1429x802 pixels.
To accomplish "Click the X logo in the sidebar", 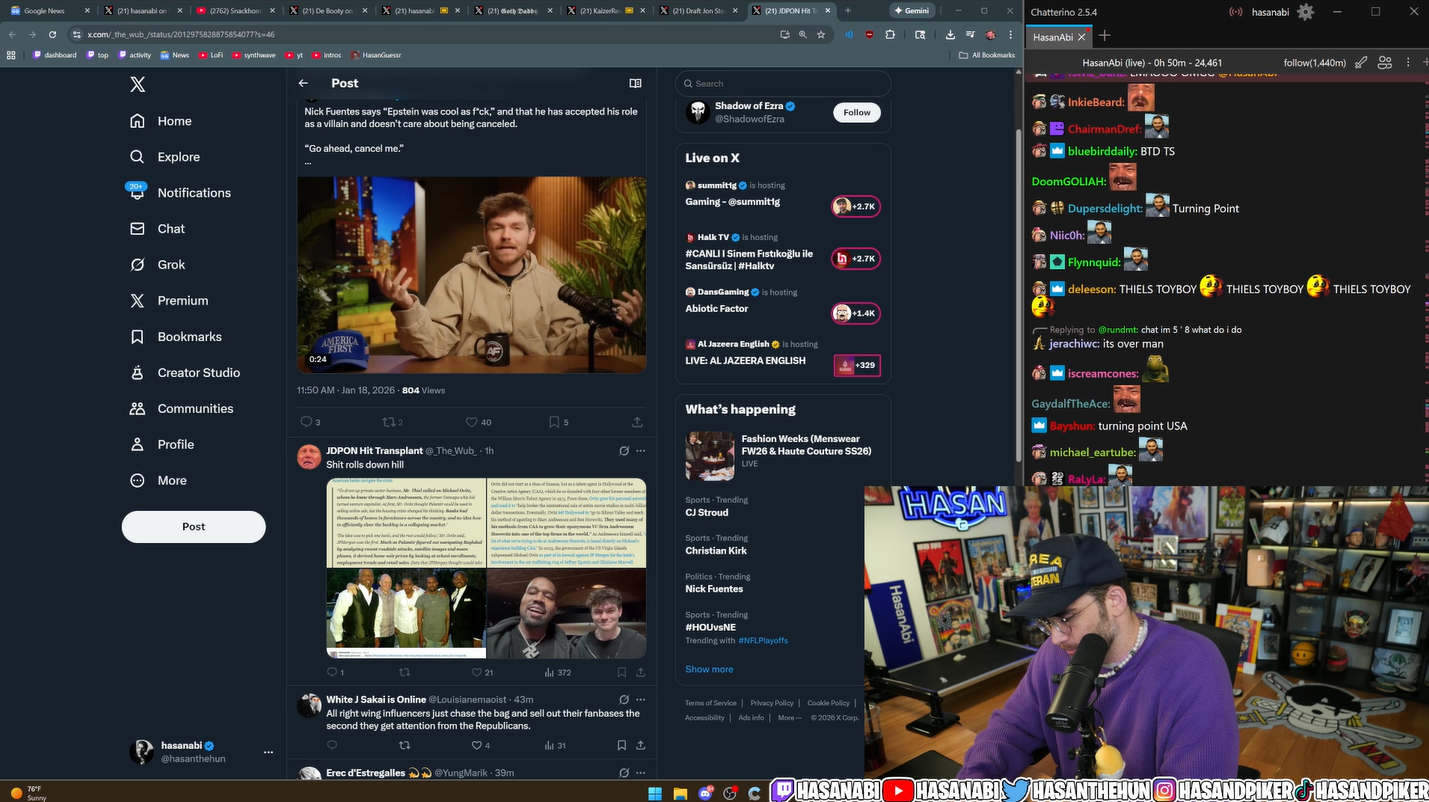I will click(138, 84).
